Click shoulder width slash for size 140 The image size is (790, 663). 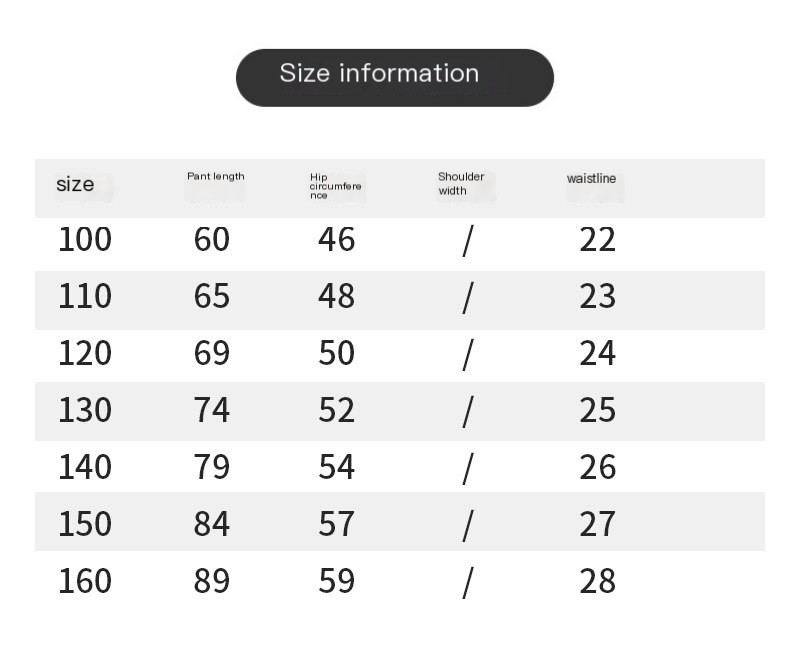pos(468,469)
